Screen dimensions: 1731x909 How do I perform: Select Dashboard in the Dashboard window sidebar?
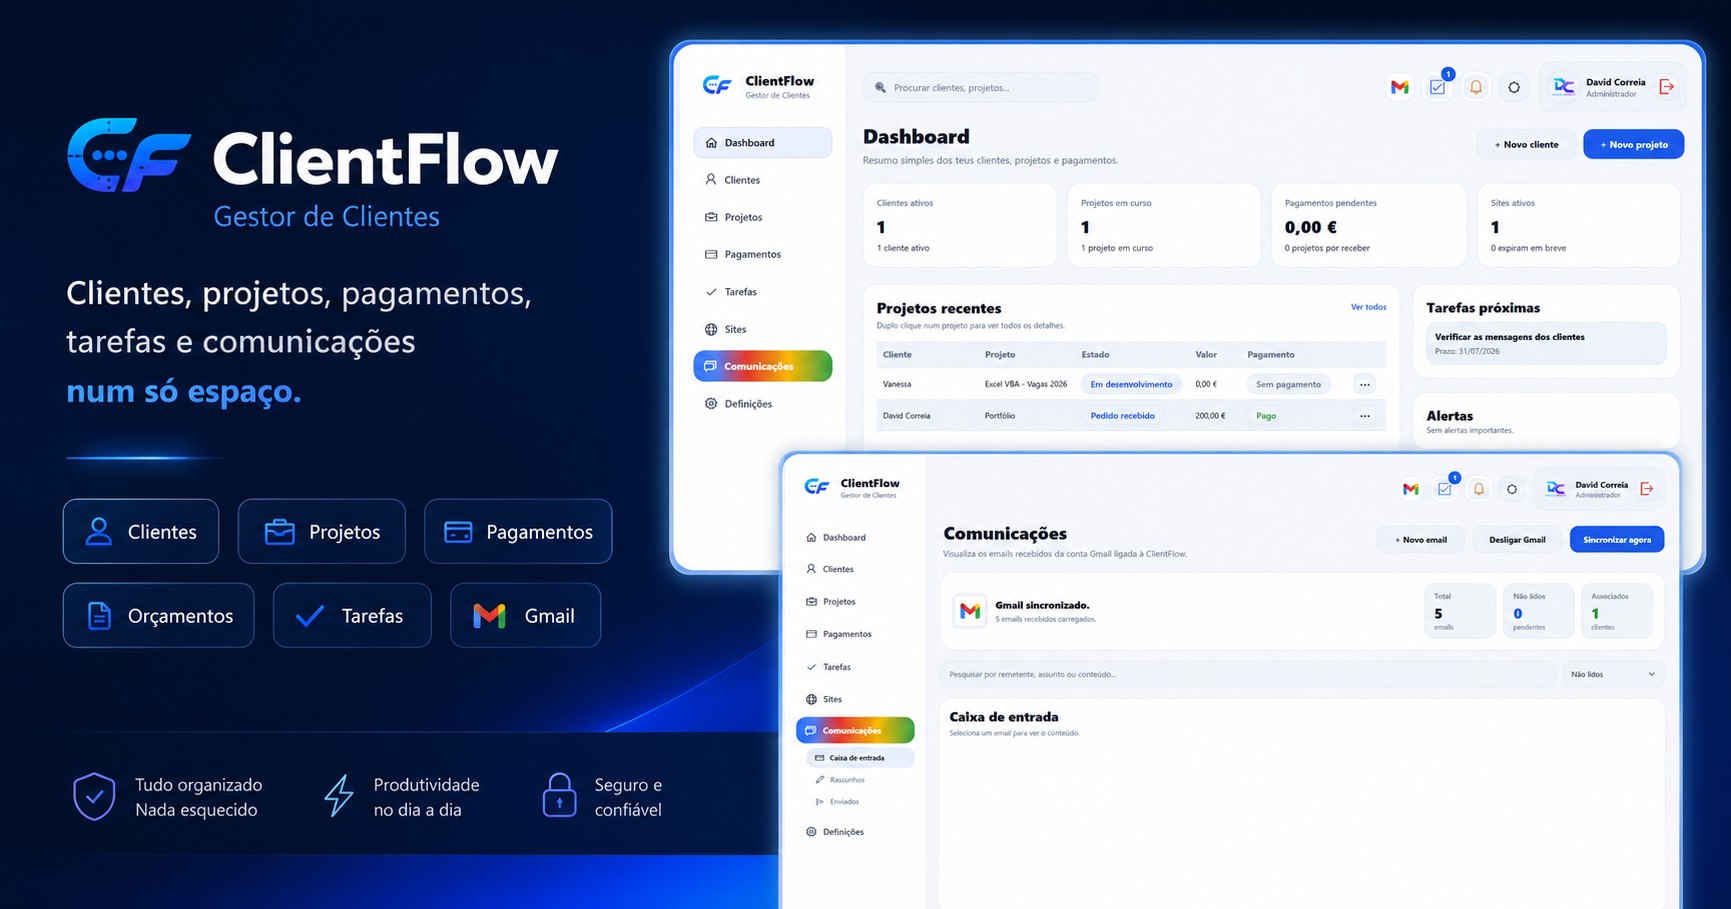coord(762,143)
